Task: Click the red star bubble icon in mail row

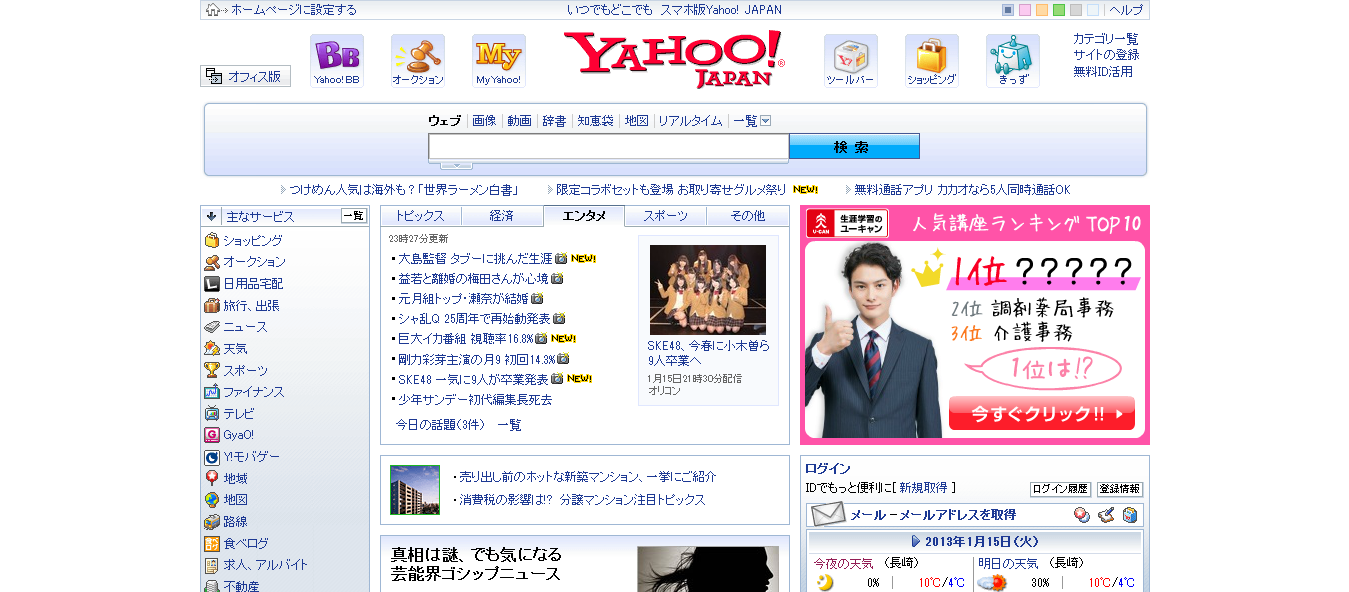Action: (x=1082, y=515)
